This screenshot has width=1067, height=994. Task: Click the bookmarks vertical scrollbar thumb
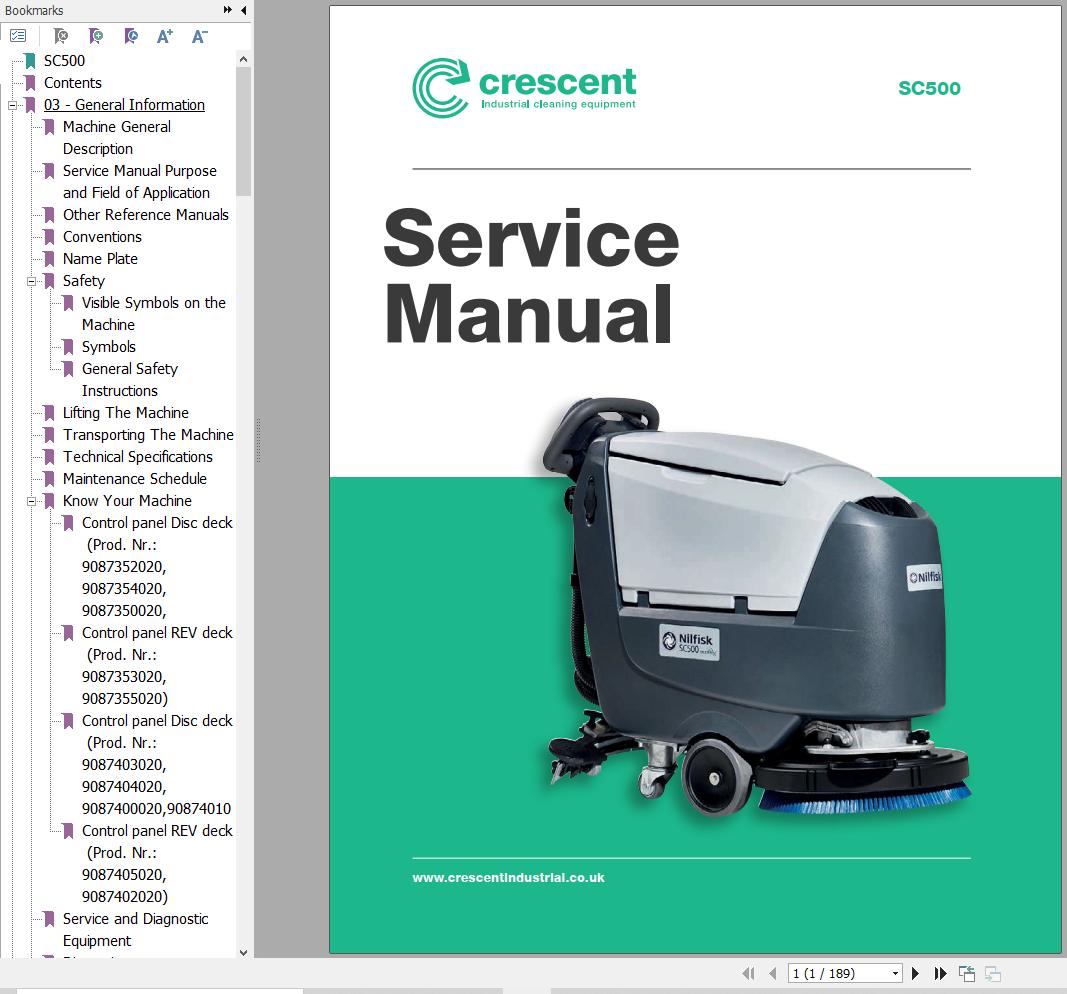click(244, 131)
